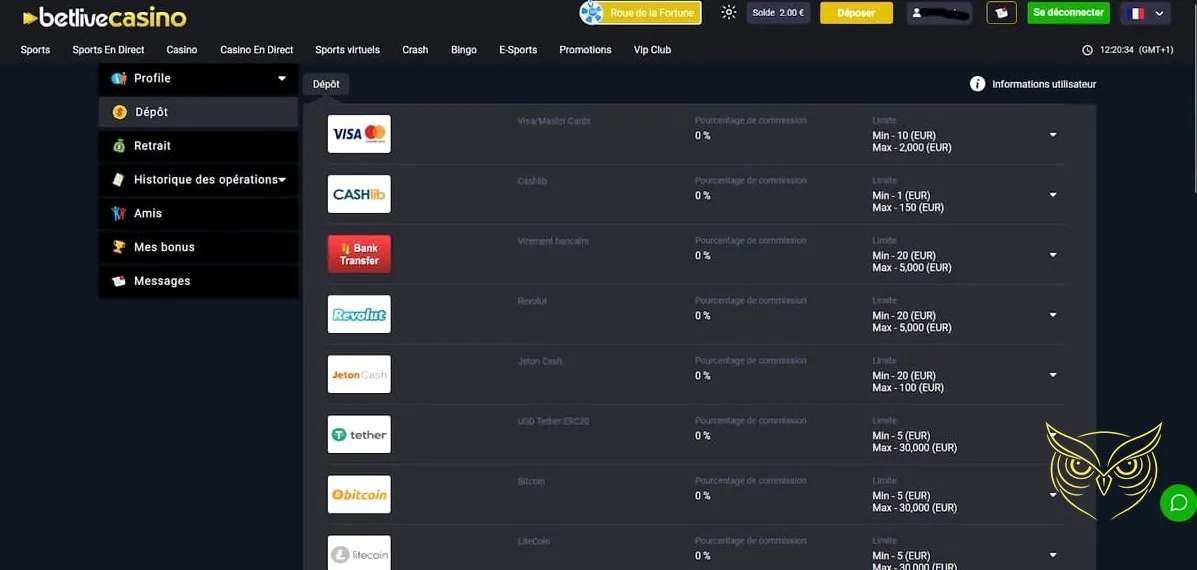Image resolution: width=1197 pixels, height=570 pixels.
Task: Click the Roue de la Fortune button
Action: pyautogui.click(x=640, y=13)
